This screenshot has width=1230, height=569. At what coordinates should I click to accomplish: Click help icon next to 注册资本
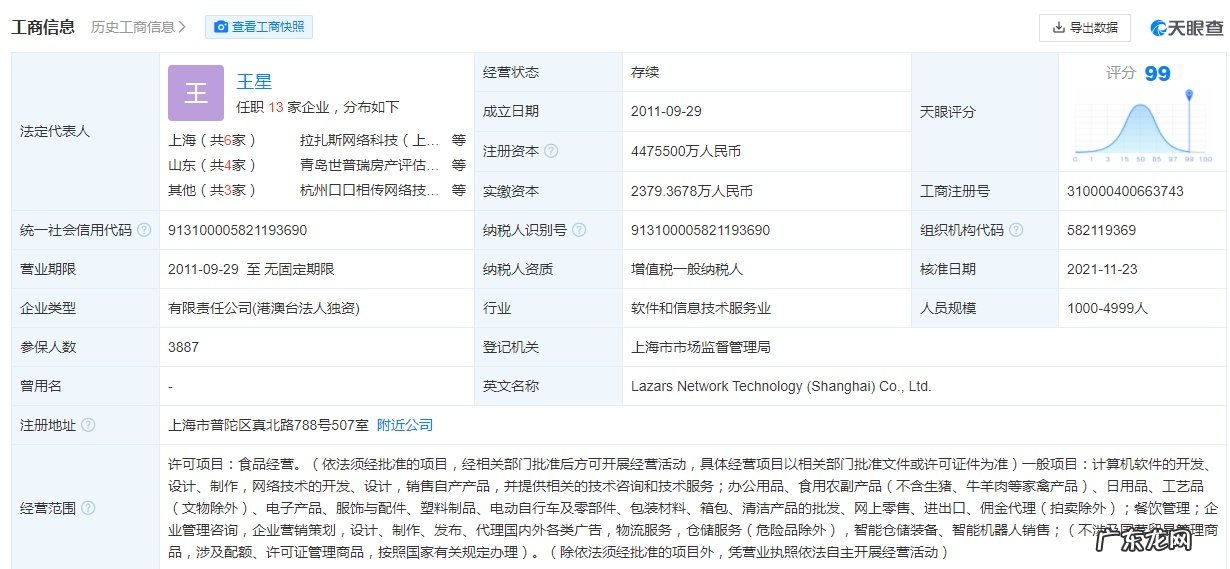click(551, 151)
